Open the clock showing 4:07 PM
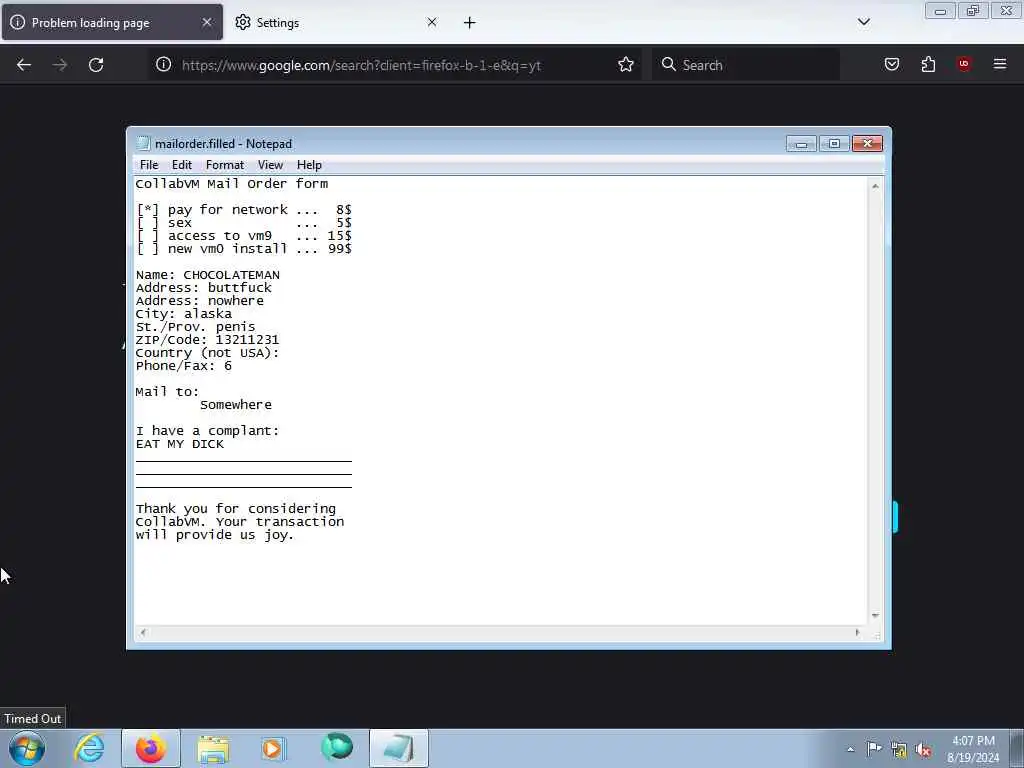Image resolution: width=1024 pixels, height=768 pixels. [973, 749]
